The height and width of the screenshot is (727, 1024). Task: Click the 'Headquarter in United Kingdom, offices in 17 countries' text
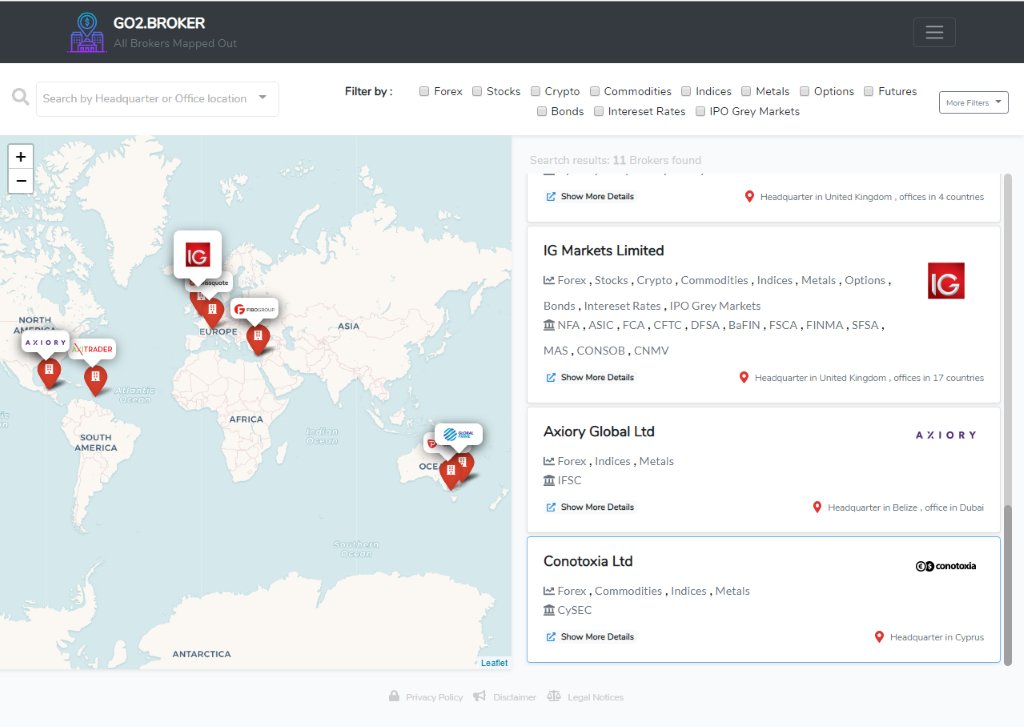[869, 378]
